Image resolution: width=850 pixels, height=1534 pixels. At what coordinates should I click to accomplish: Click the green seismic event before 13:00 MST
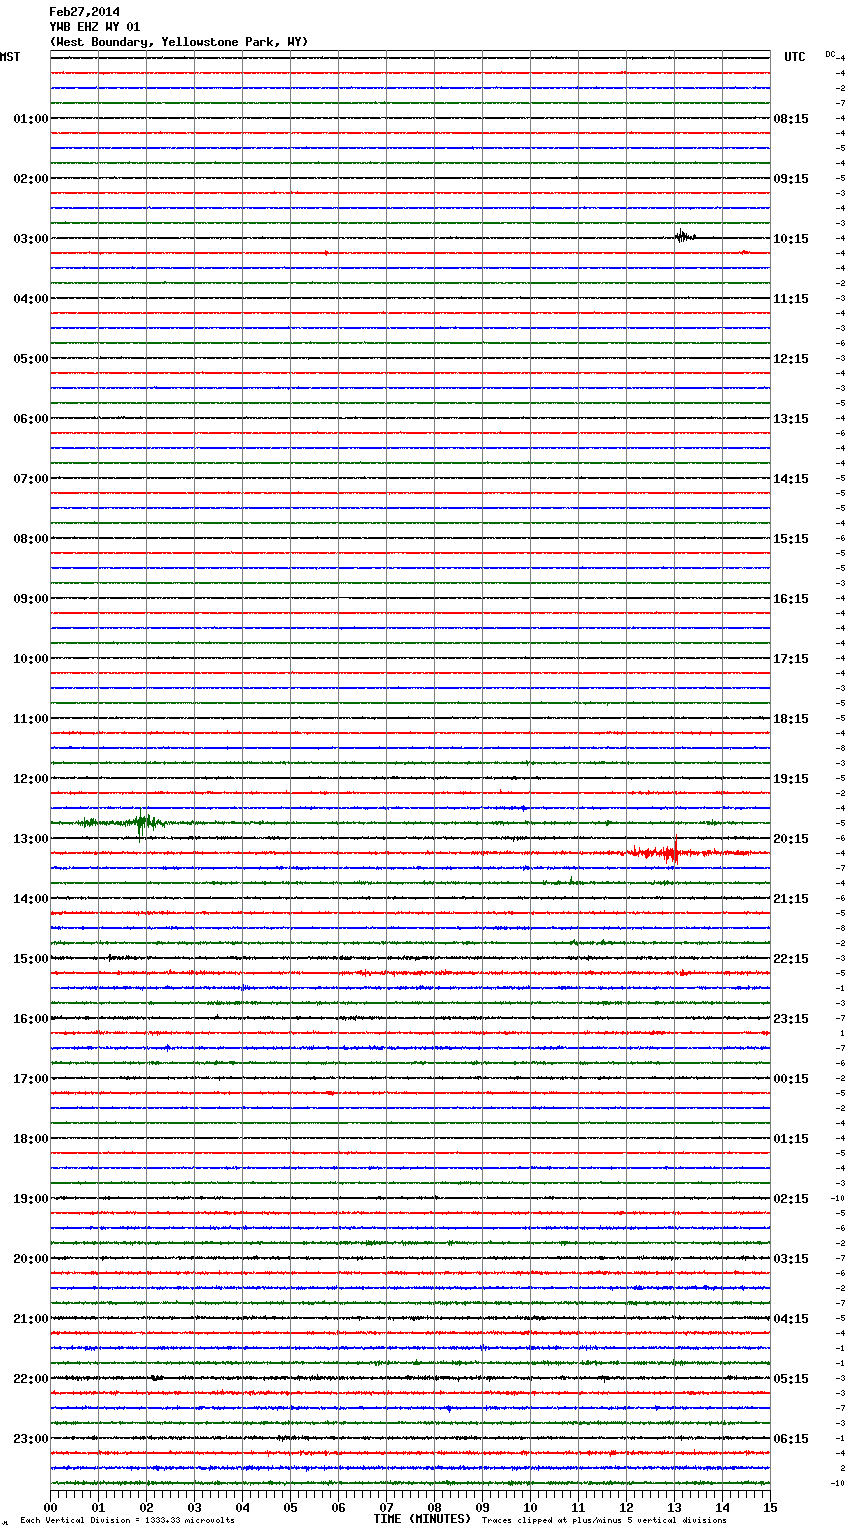(x=143, y=823)
